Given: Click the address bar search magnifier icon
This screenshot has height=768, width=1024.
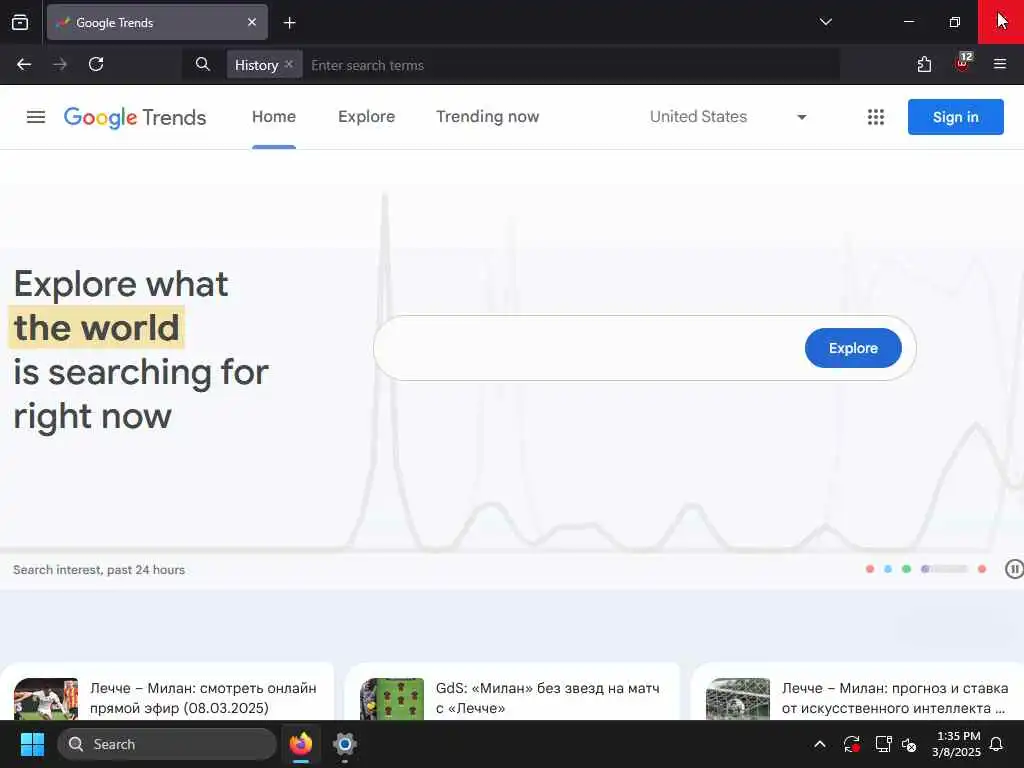Looking at the screenshot, I should click(x=202, y=64).
